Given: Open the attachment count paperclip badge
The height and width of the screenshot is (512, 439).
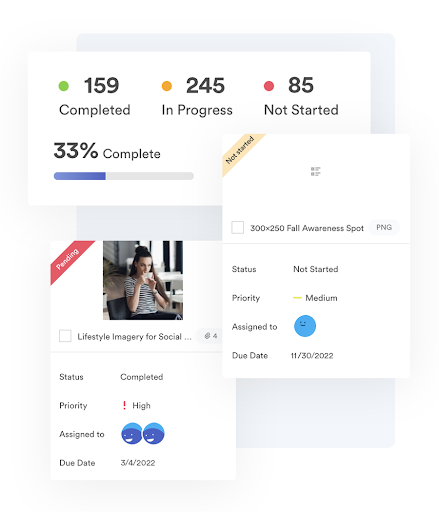Looking at the screenshot, I should tap(211, 336).
